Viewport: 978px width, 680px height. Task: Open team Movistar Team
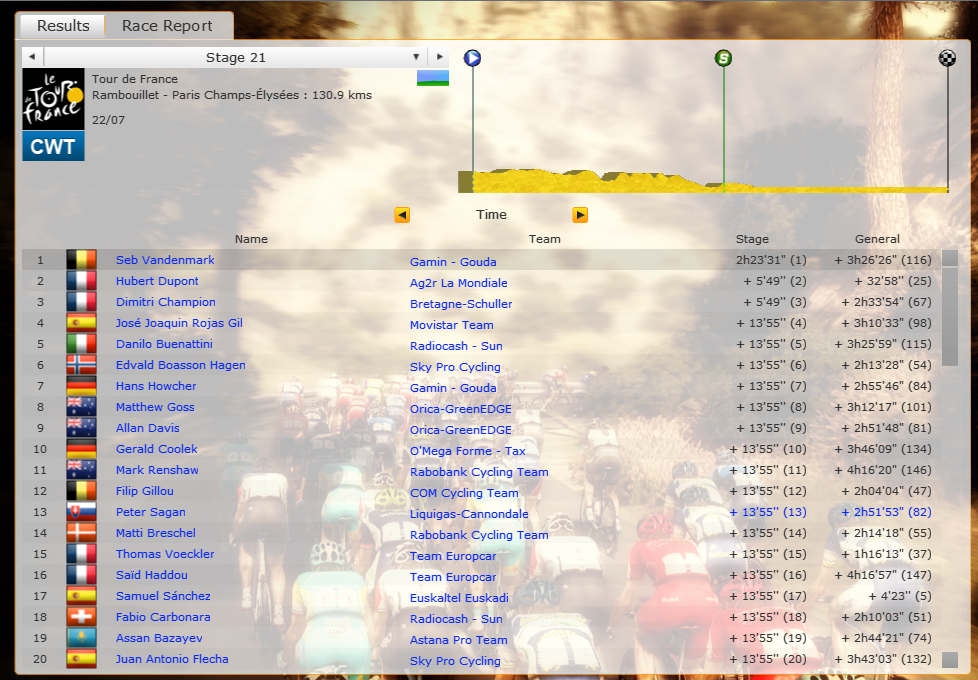click(x=452, y=325)
